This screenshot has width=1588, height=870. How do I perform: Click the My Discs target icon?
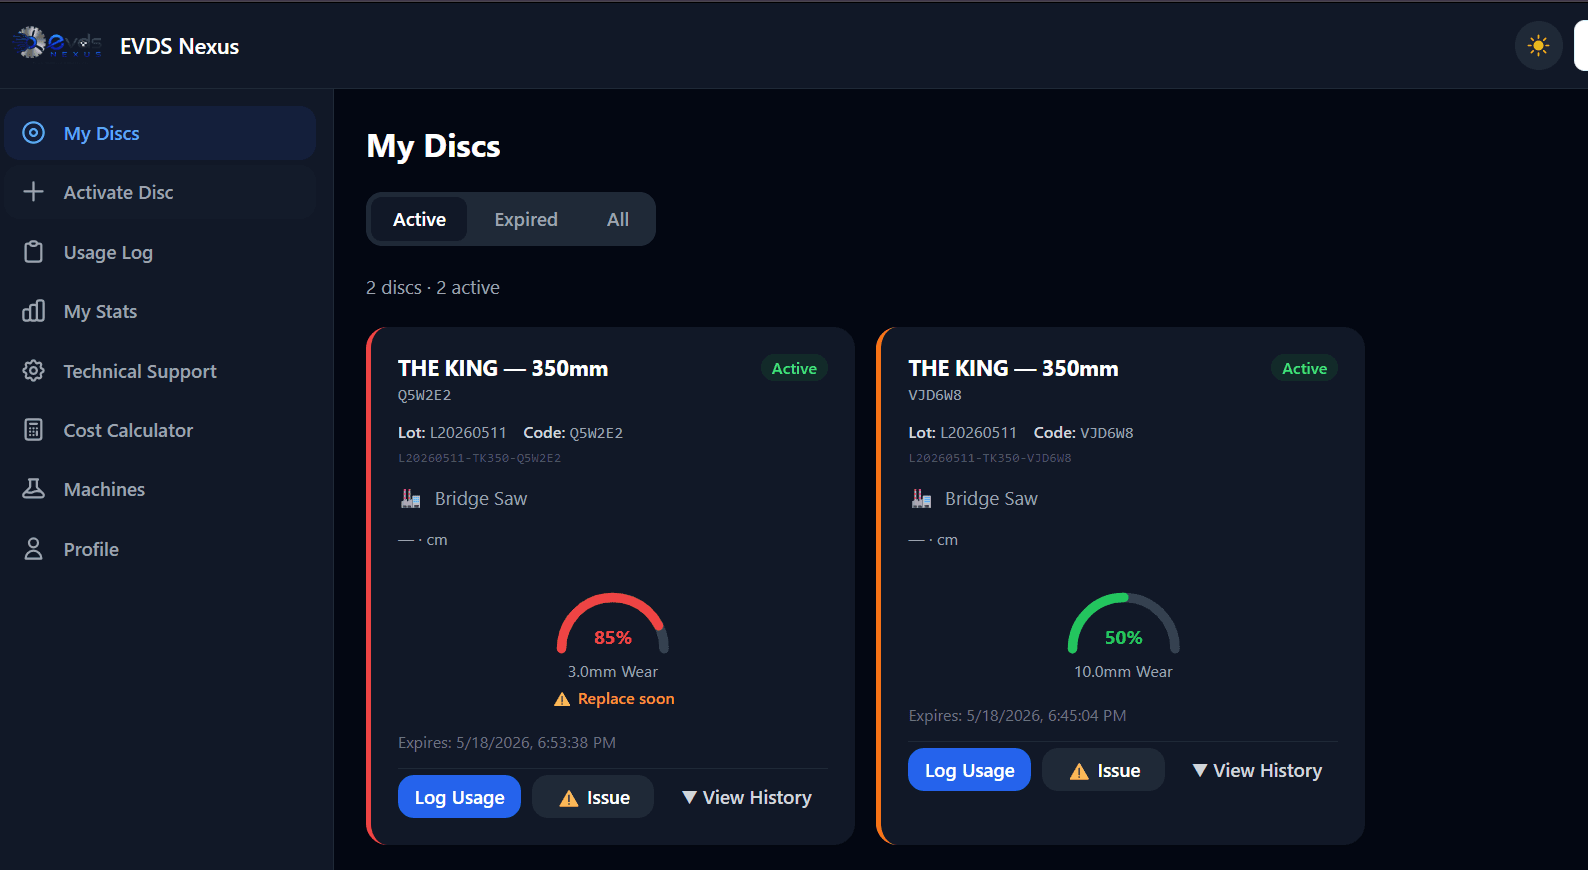34,133
